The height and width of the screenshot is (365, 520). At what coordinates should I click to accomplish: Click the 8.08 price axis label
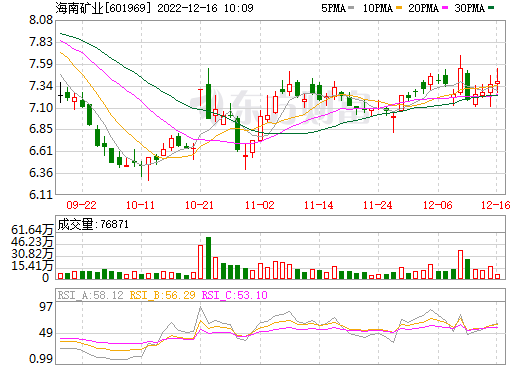(41, 20)
